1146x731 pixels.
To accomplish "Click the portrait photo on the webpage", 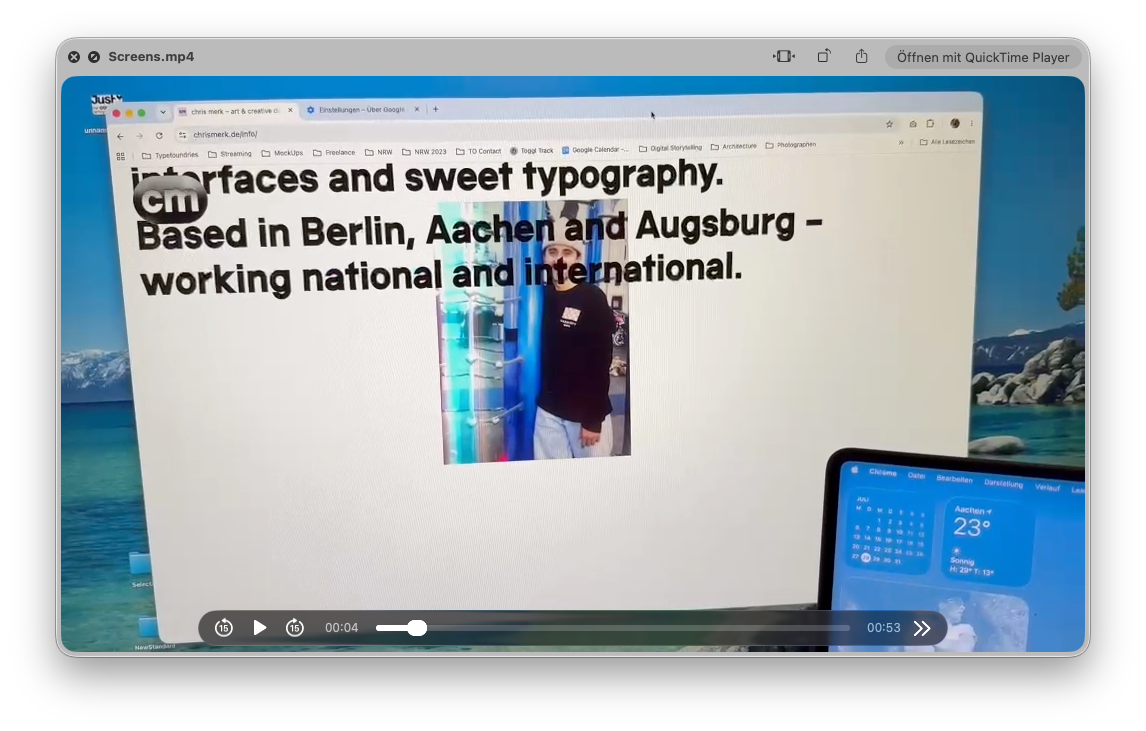I will pos(534,330).
